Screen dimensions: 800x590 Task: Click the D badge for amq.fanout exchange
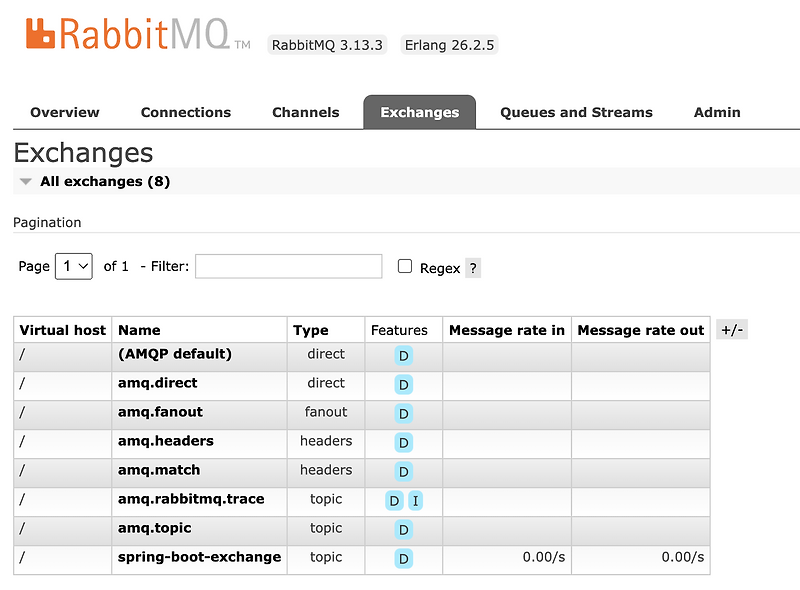(x=403, y=413)
